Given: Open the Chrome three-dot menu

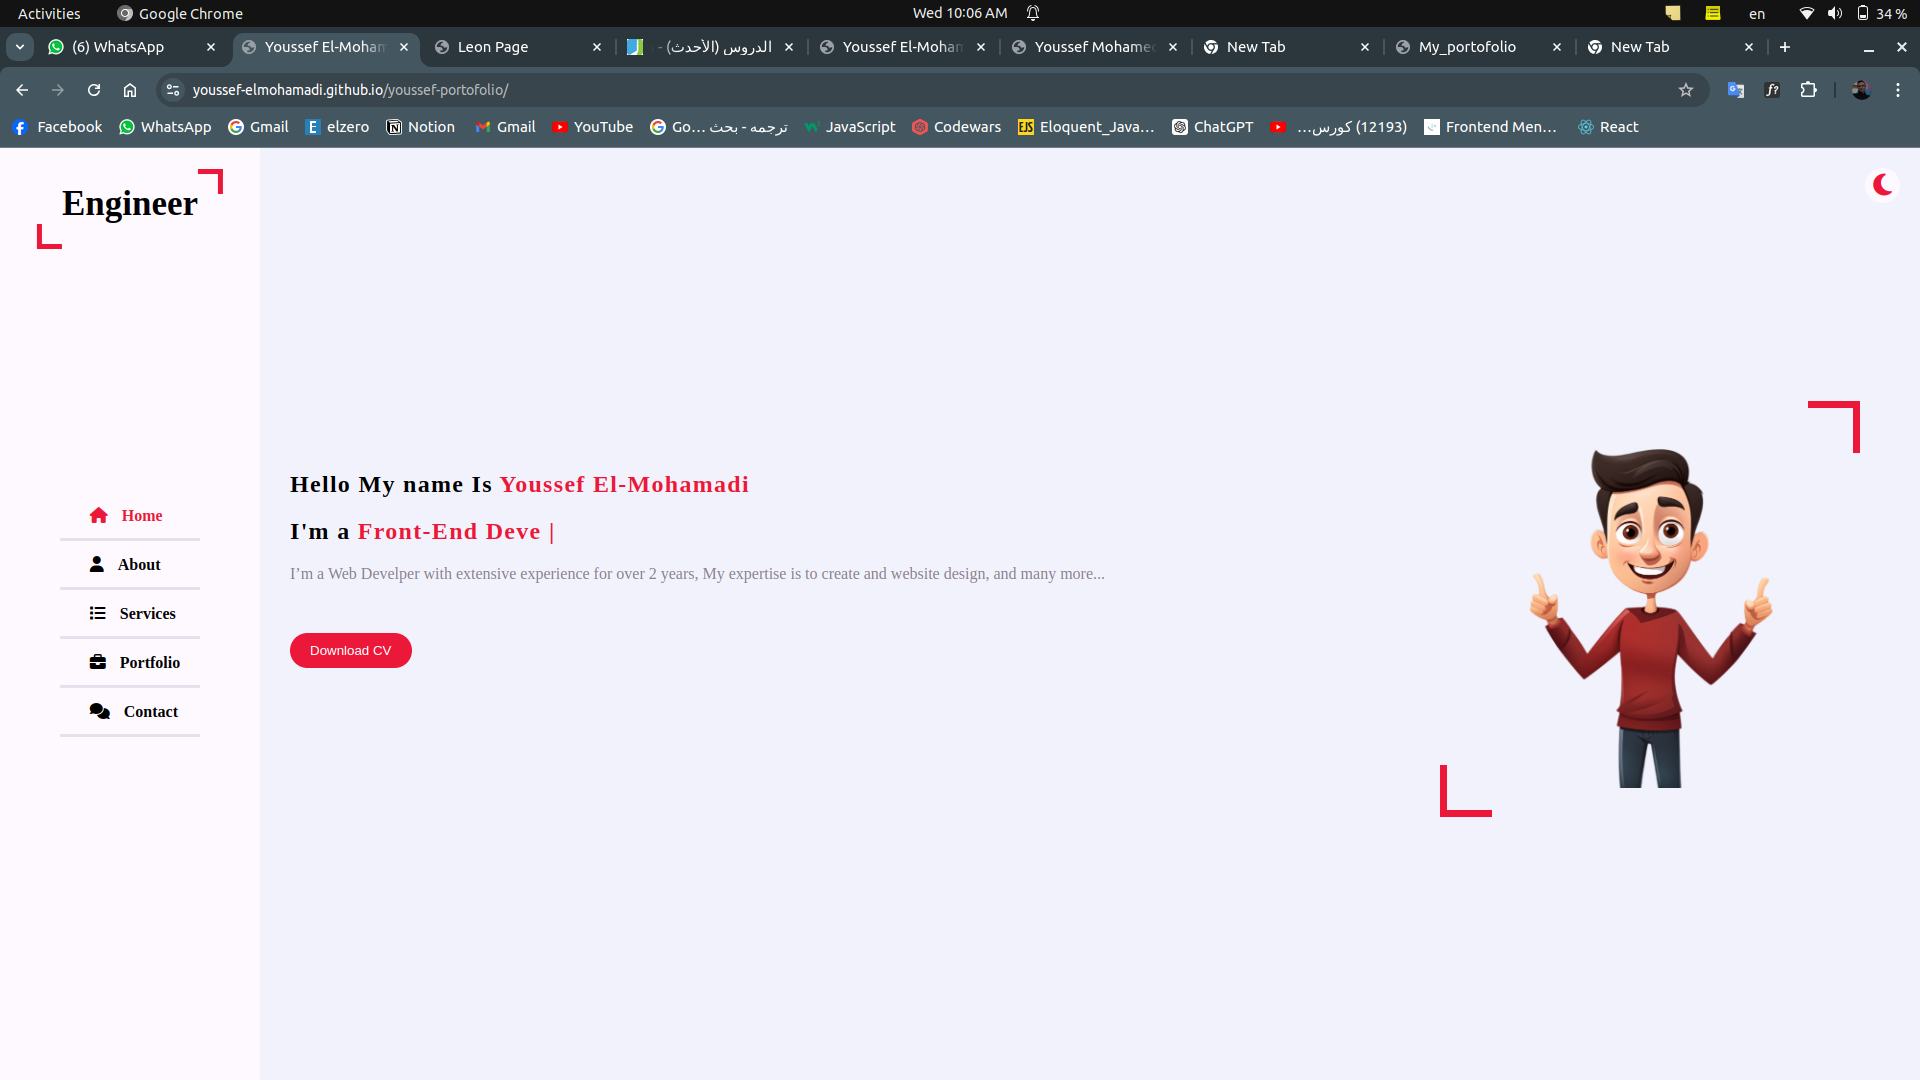Looking at the screenshot, I should pos(1898,90).
